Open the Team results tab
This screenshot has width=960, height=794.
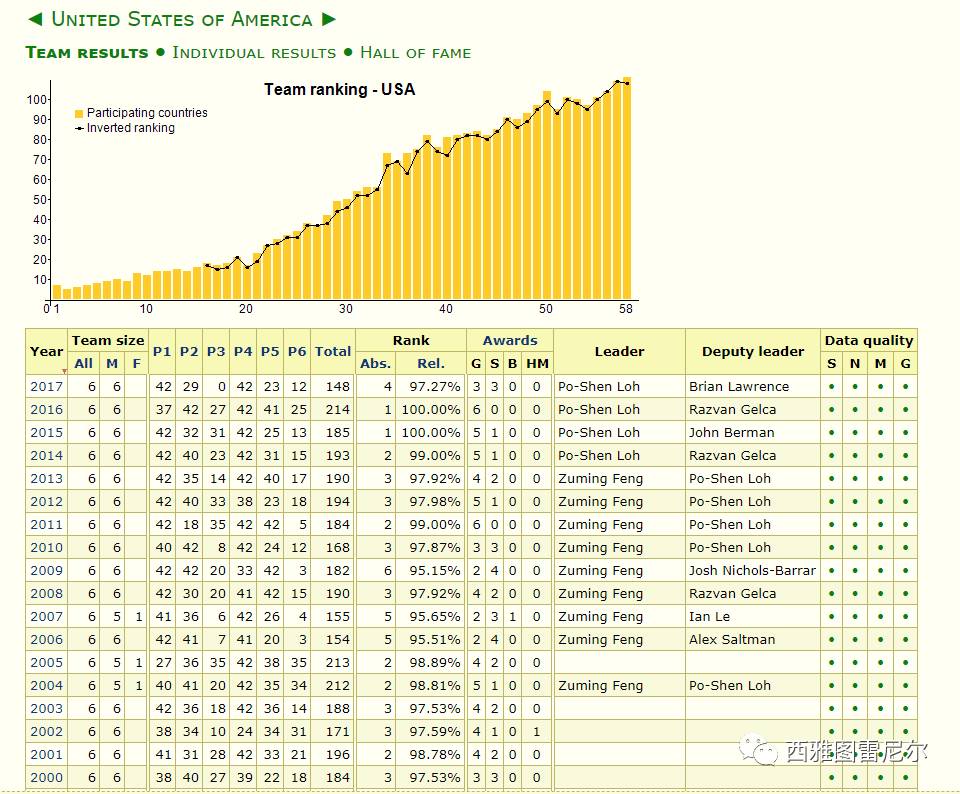pos(87,53)
